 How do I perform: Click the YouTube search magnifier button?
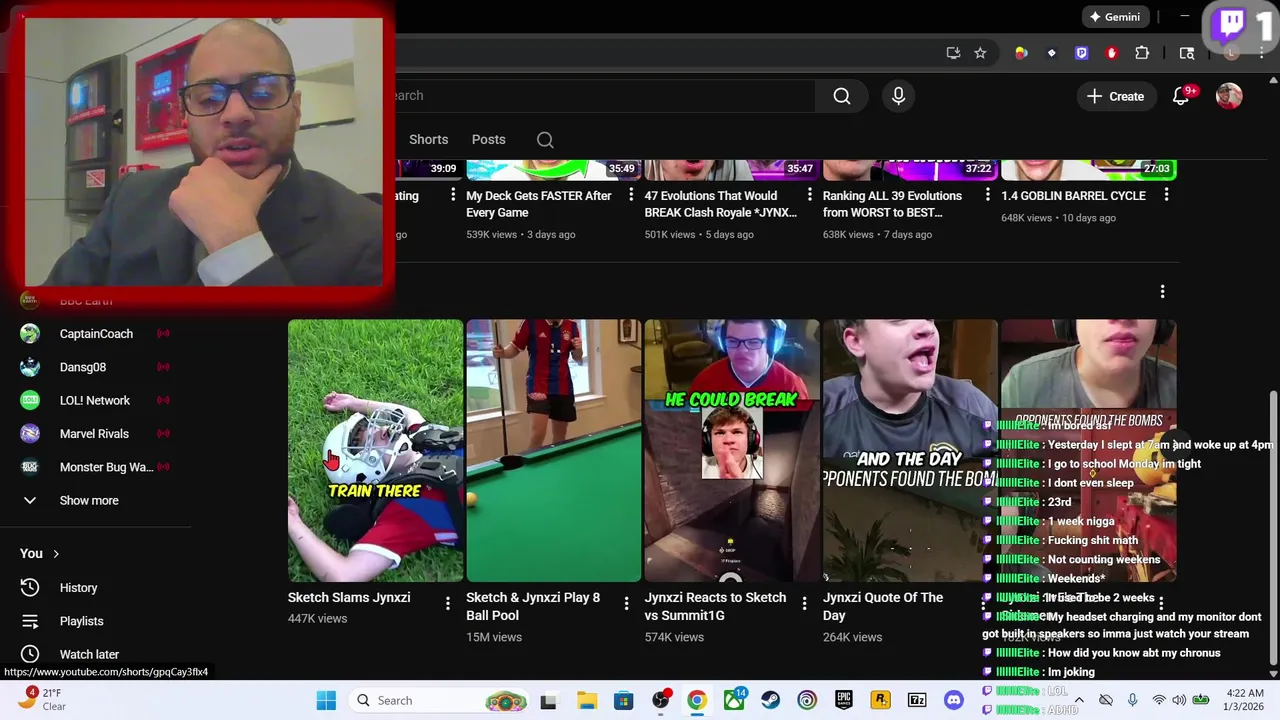point(842,96)
